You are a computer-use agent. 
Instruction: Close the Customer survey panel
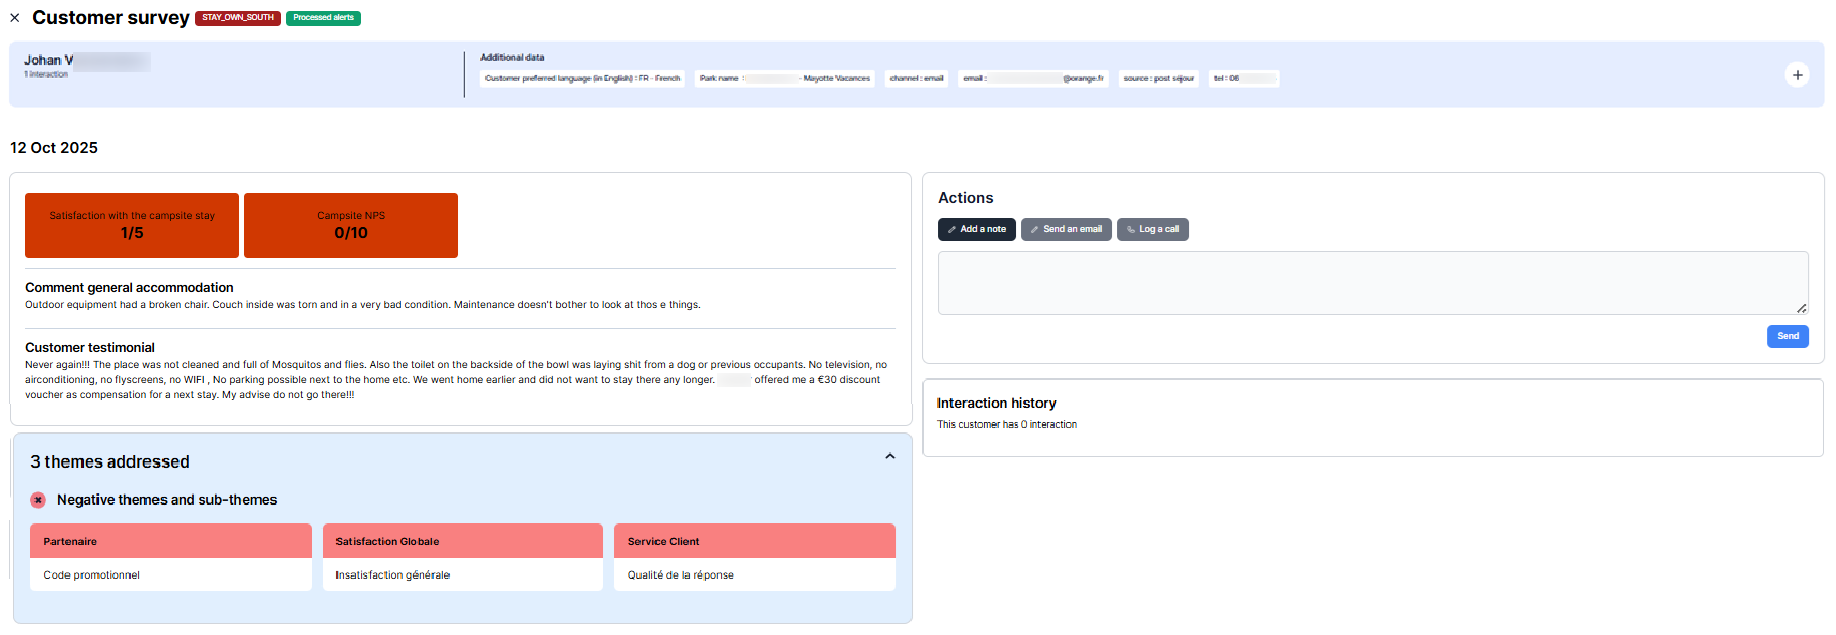tap(15, 18)
